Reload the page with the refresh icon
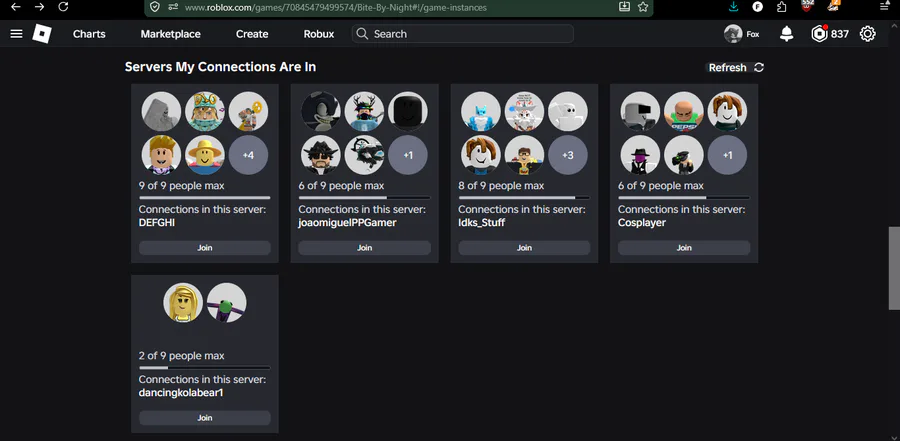Screen dimensions: 900x441 [x=63, y=7]
